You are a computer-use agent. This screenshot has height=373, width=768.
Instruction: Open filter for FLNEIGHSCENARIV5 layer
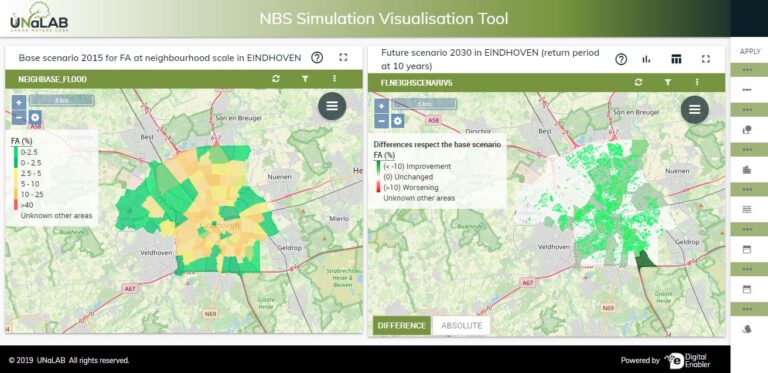[x=668, y=83]
